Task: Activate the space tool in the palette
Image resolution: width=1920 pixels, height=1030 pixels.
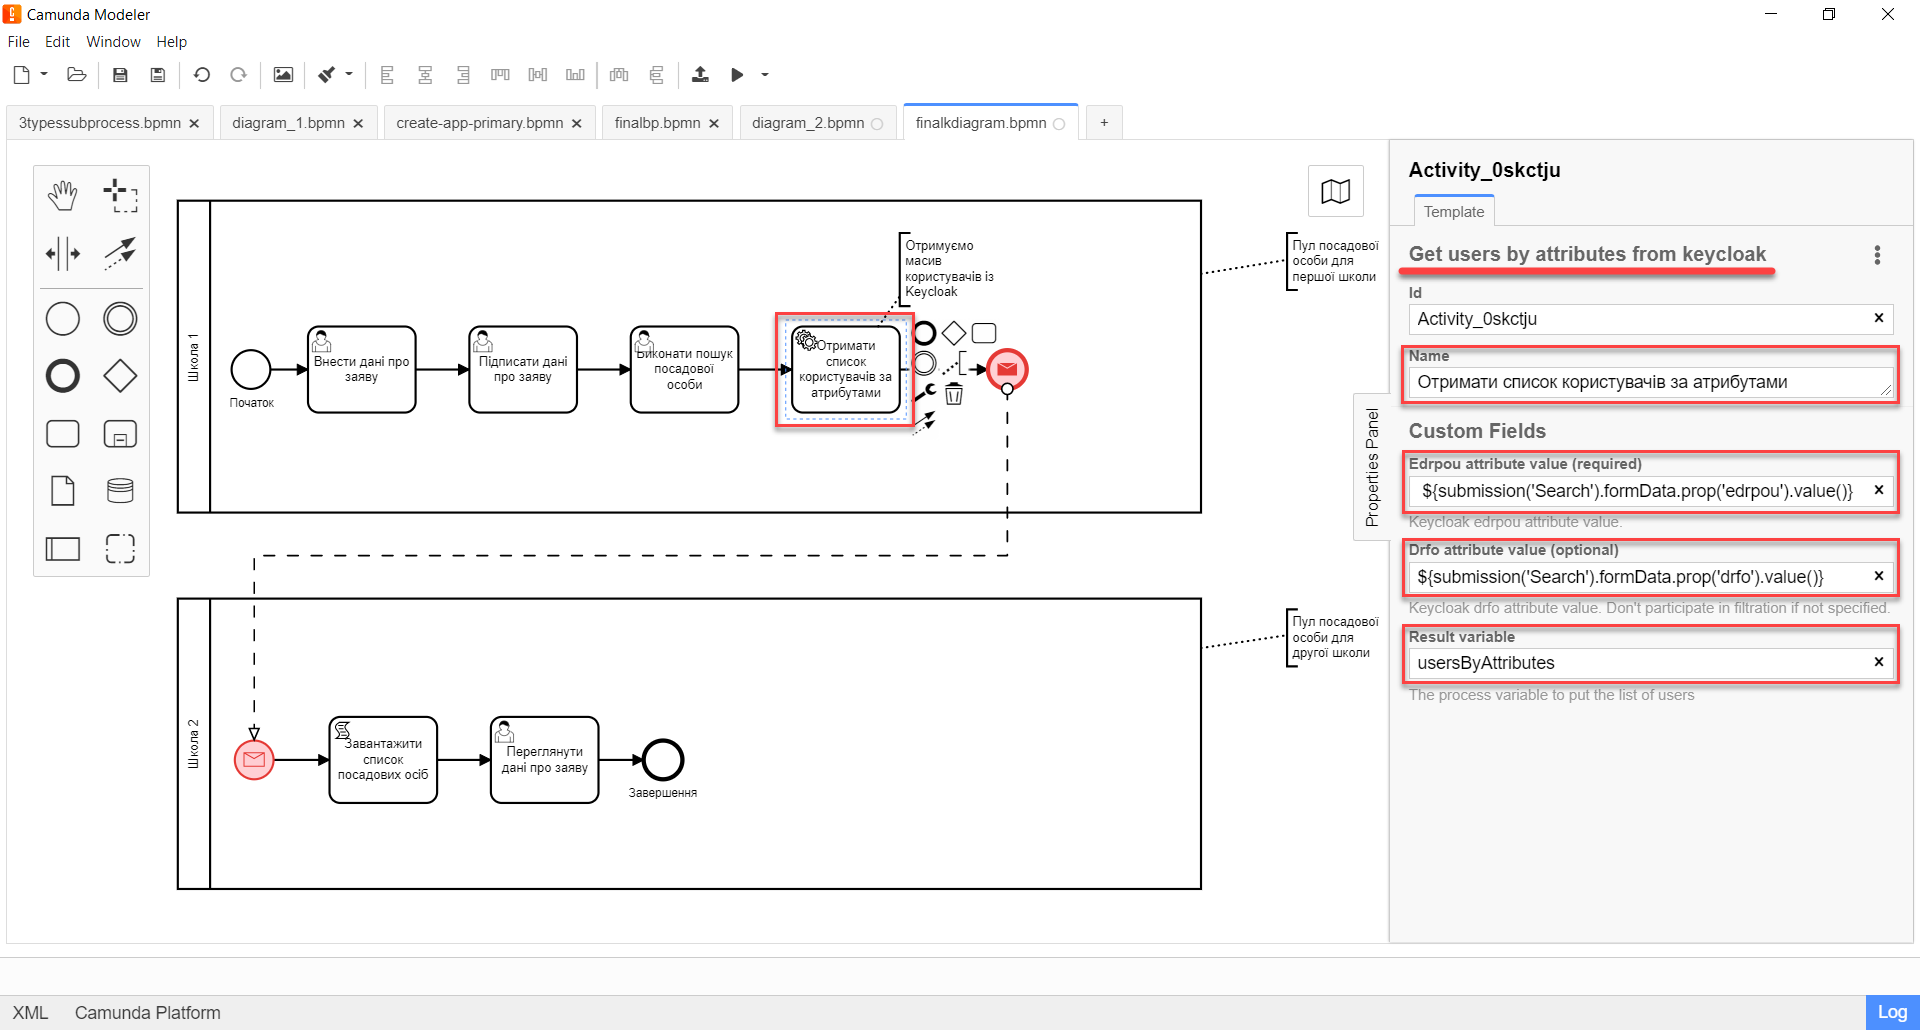Action: 63,253
